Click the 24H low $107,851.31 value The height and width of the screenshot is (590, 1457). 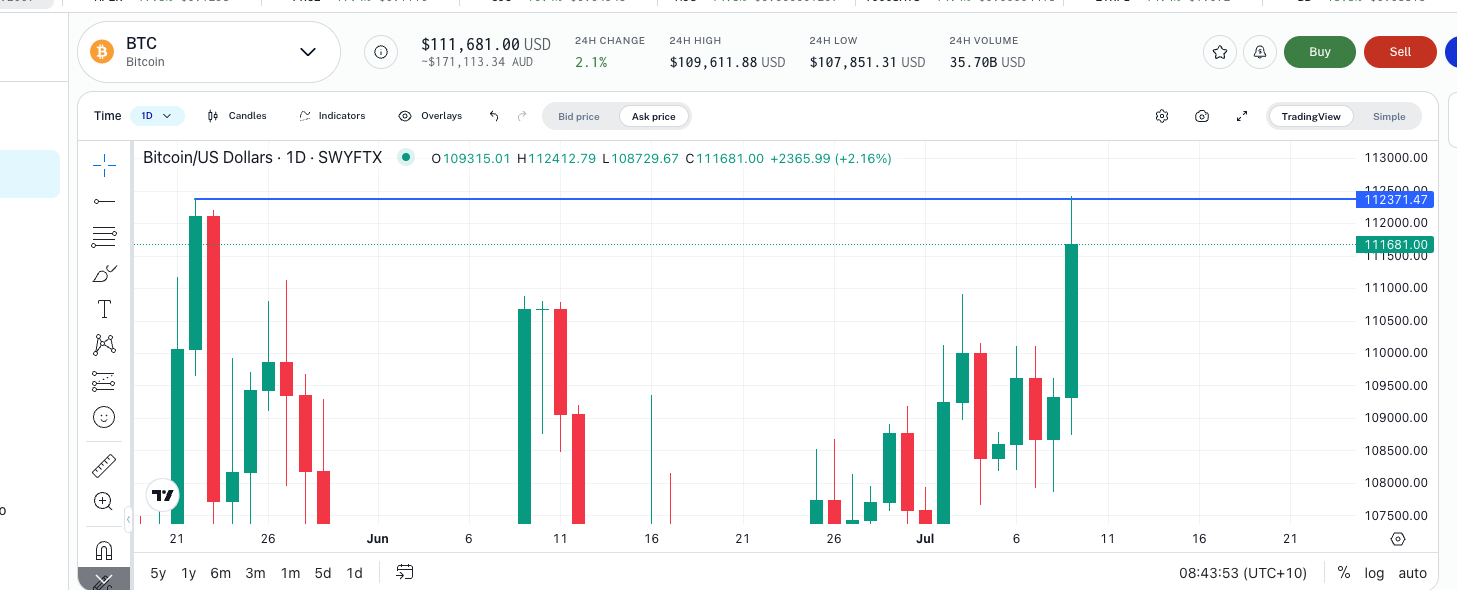867,62
